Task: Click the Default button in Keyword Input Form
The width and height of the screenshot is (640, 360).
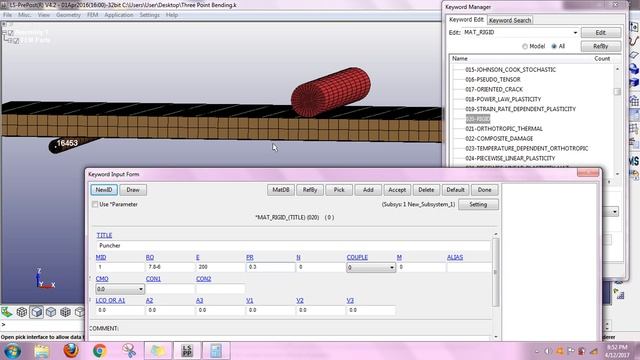Action: click(455, 190)
